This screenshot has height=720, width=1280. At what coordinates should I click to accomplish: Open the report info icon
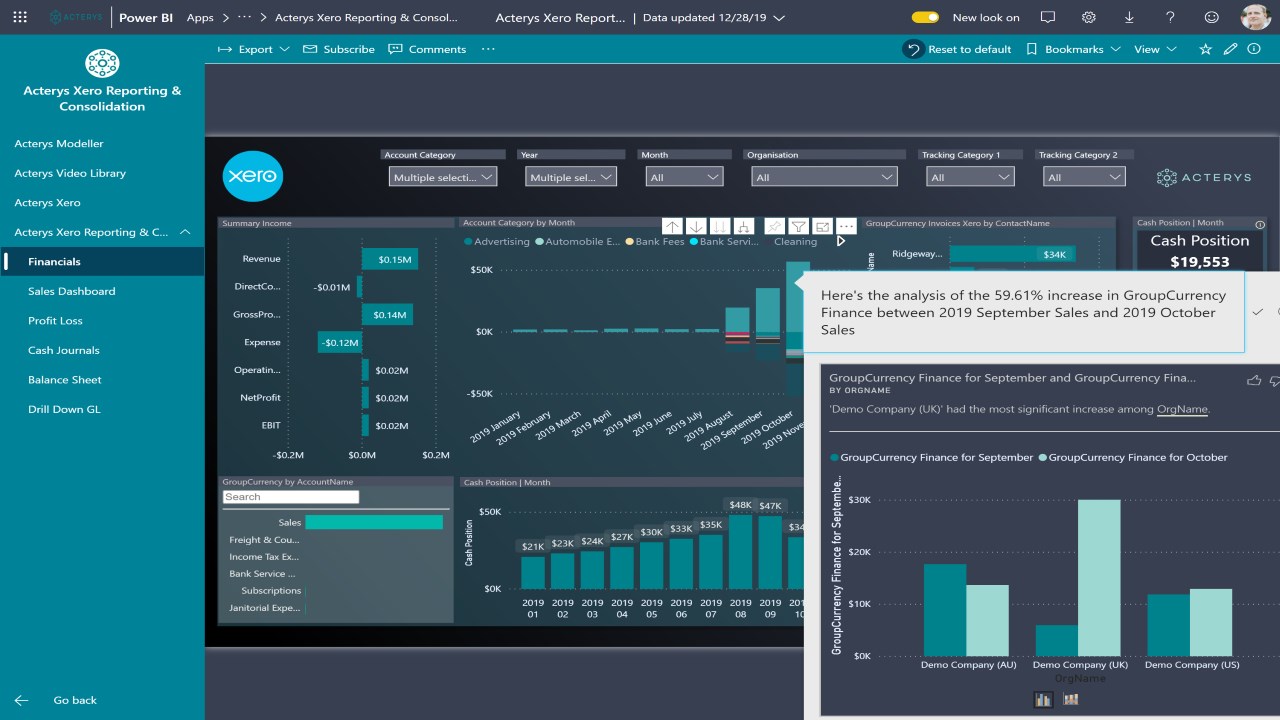tap(1254, 49)
